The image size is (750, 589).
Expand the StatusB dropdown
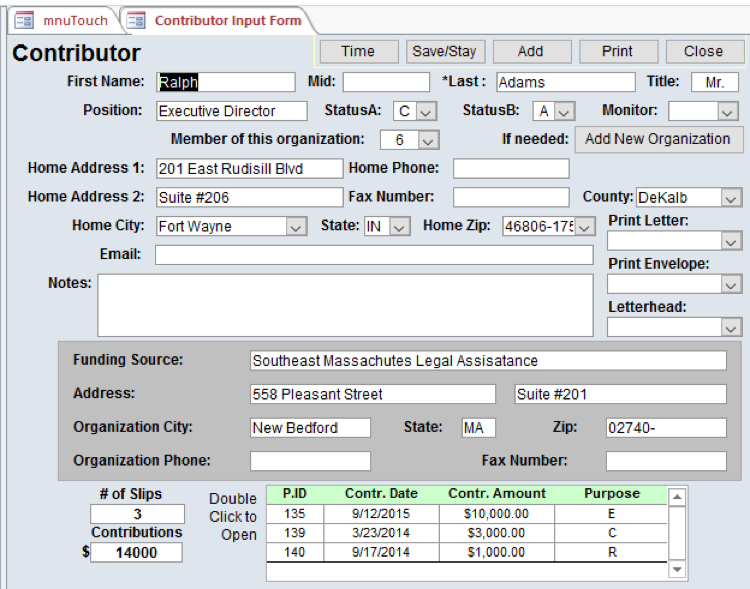pos(565,111)
